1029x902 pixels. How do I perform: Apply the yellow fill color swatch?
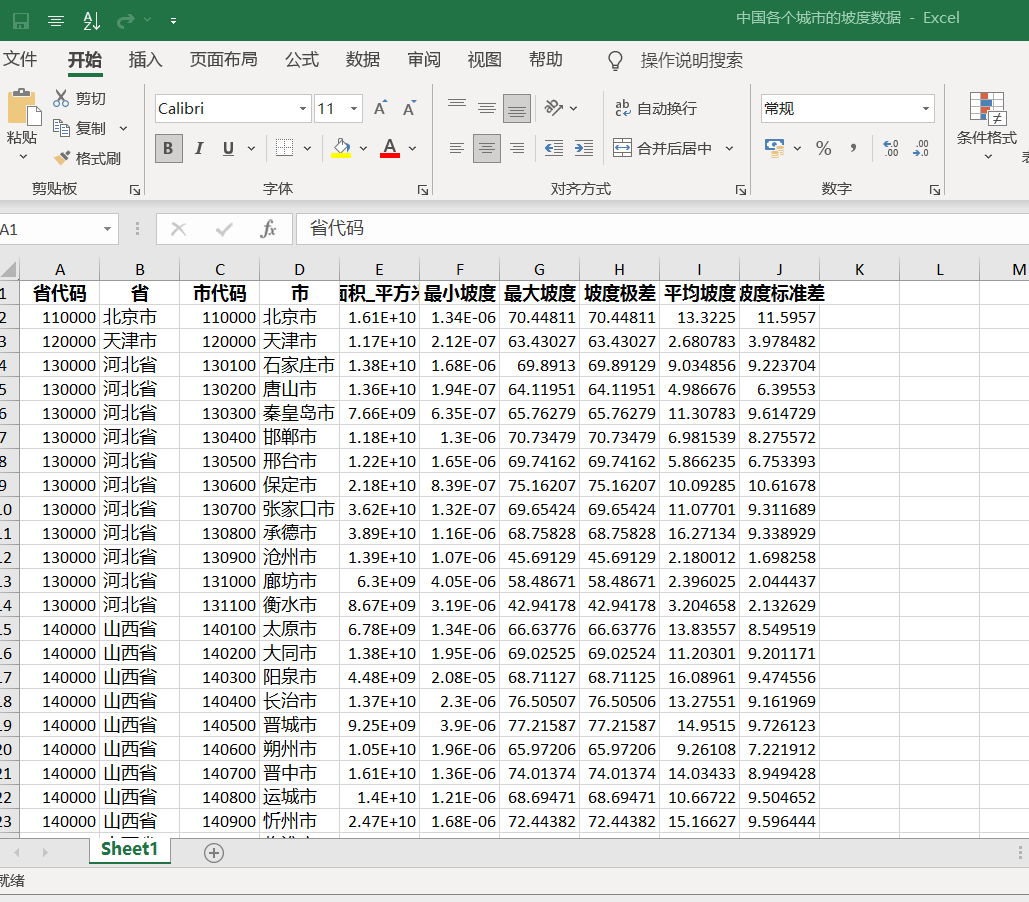point(341,148)
